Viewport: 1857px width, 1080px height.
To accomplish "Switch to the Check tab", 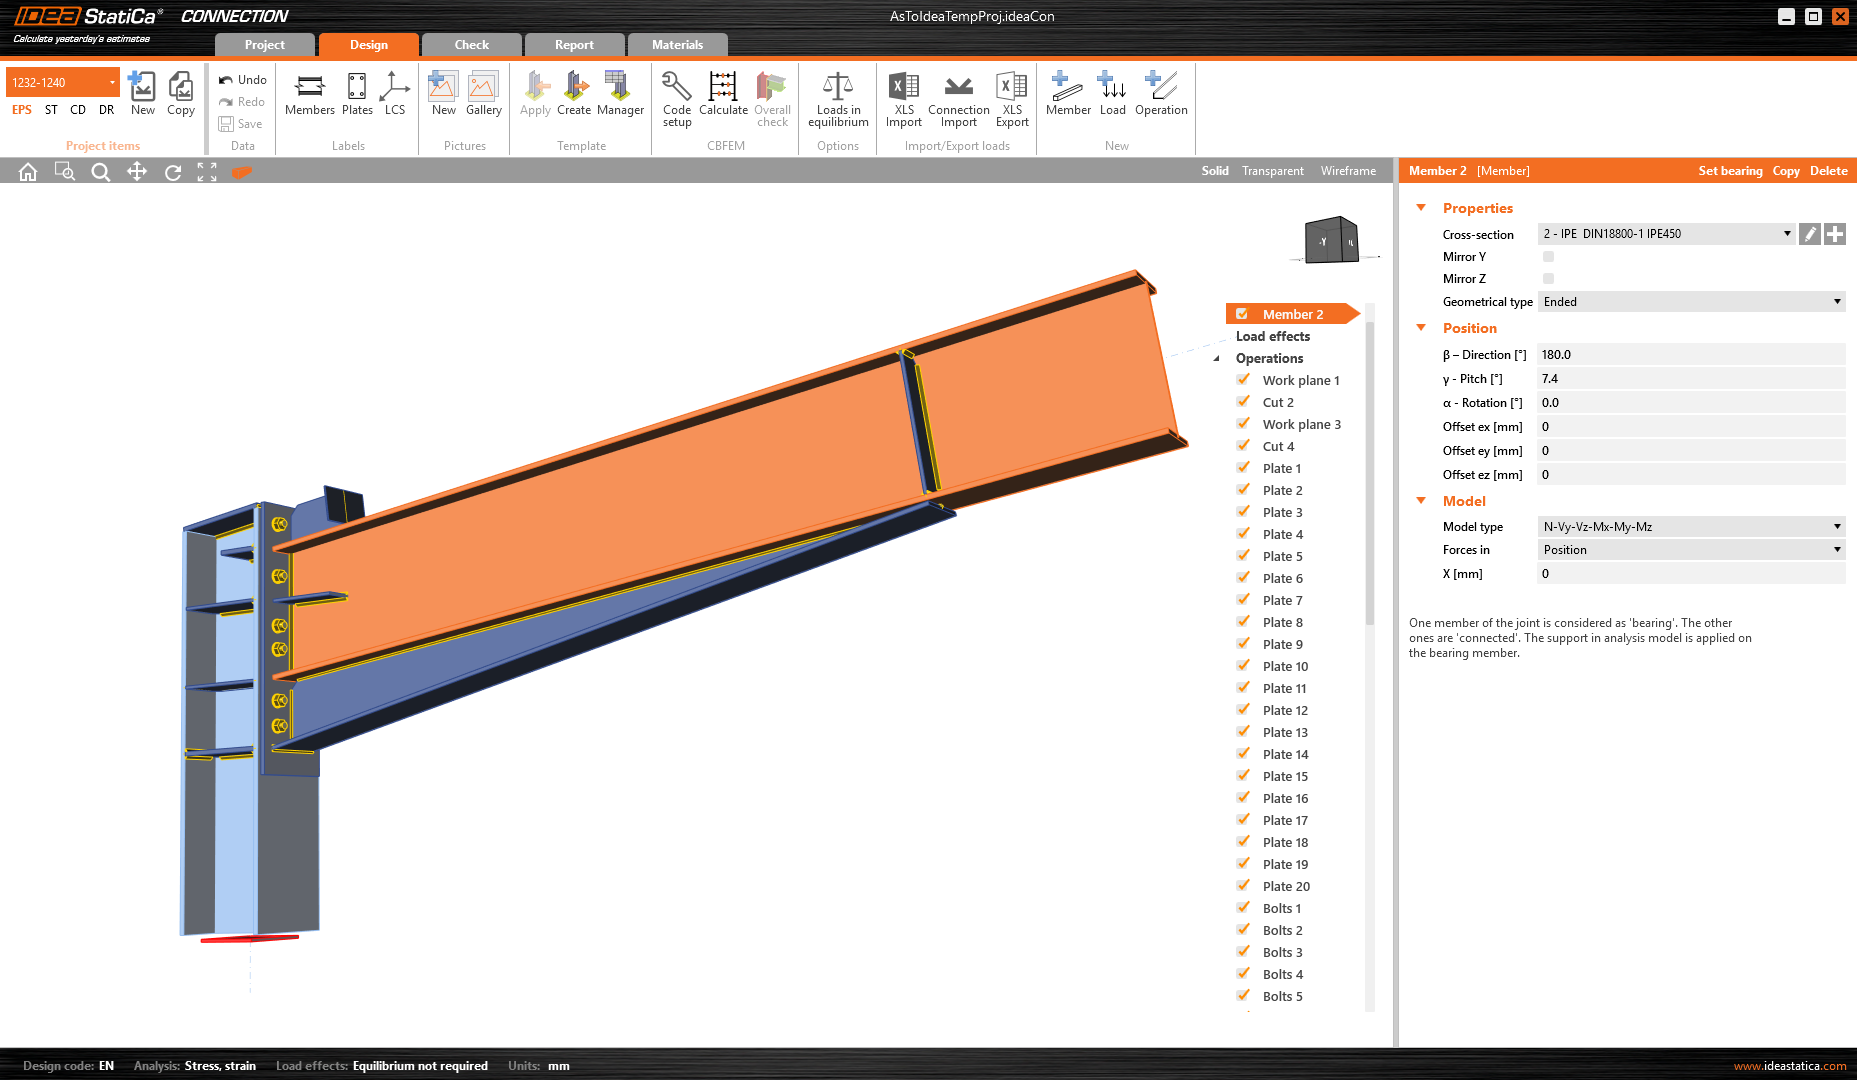I will (471, 45).
